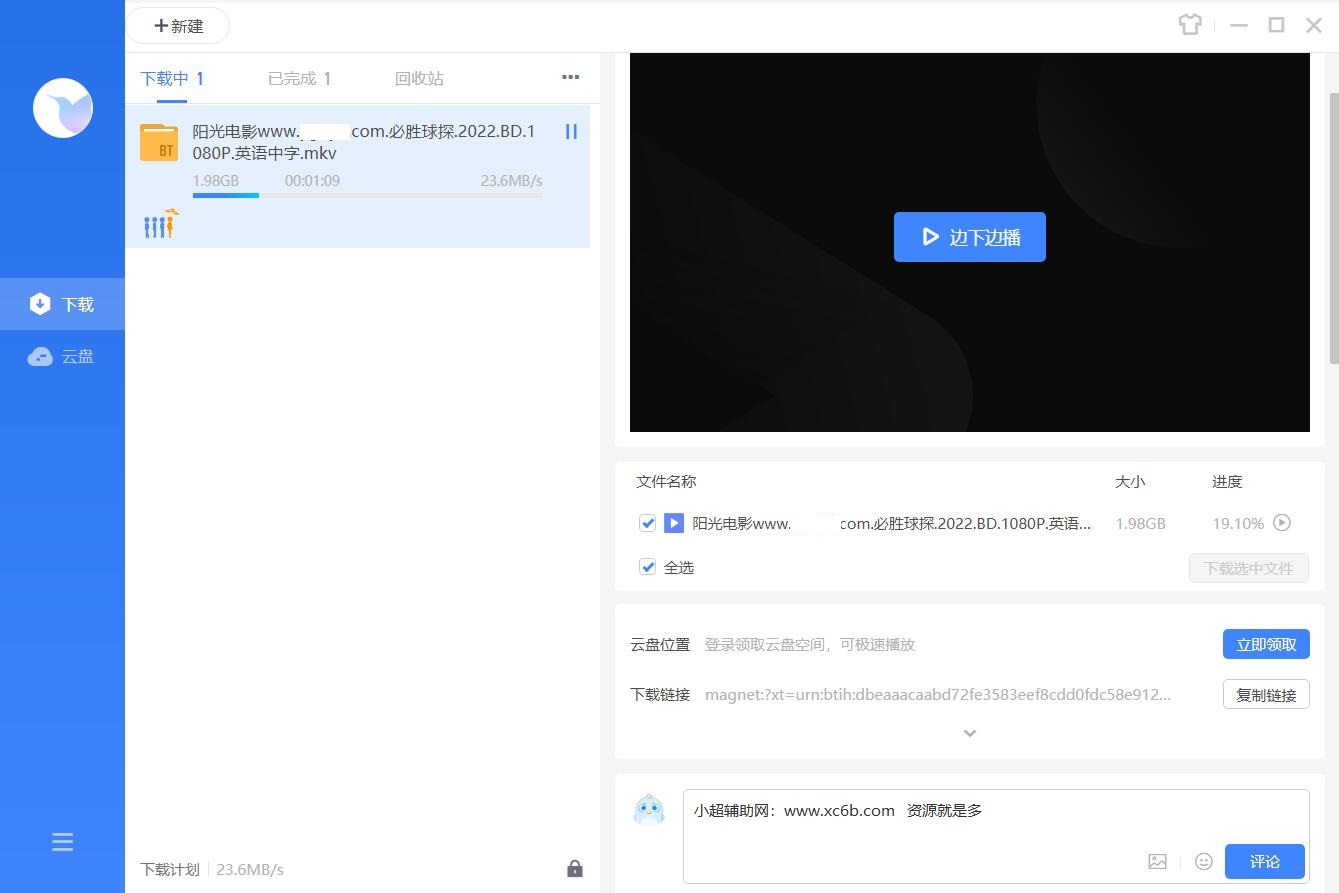Screen dimensions: 1339x893
Task: Click the seeding peers icon below the task
Action: coord(159,223)
